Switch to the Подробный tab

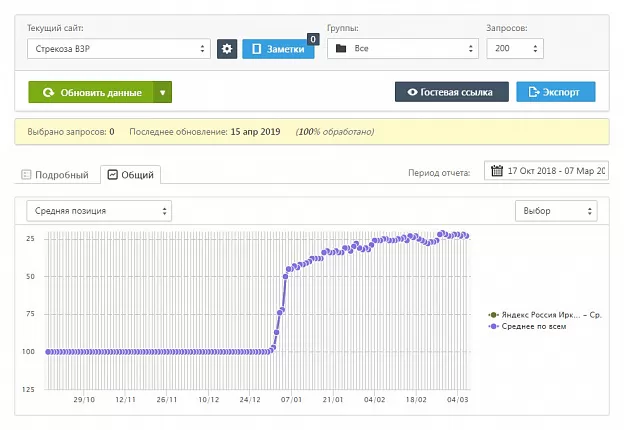tap(55, 175)
